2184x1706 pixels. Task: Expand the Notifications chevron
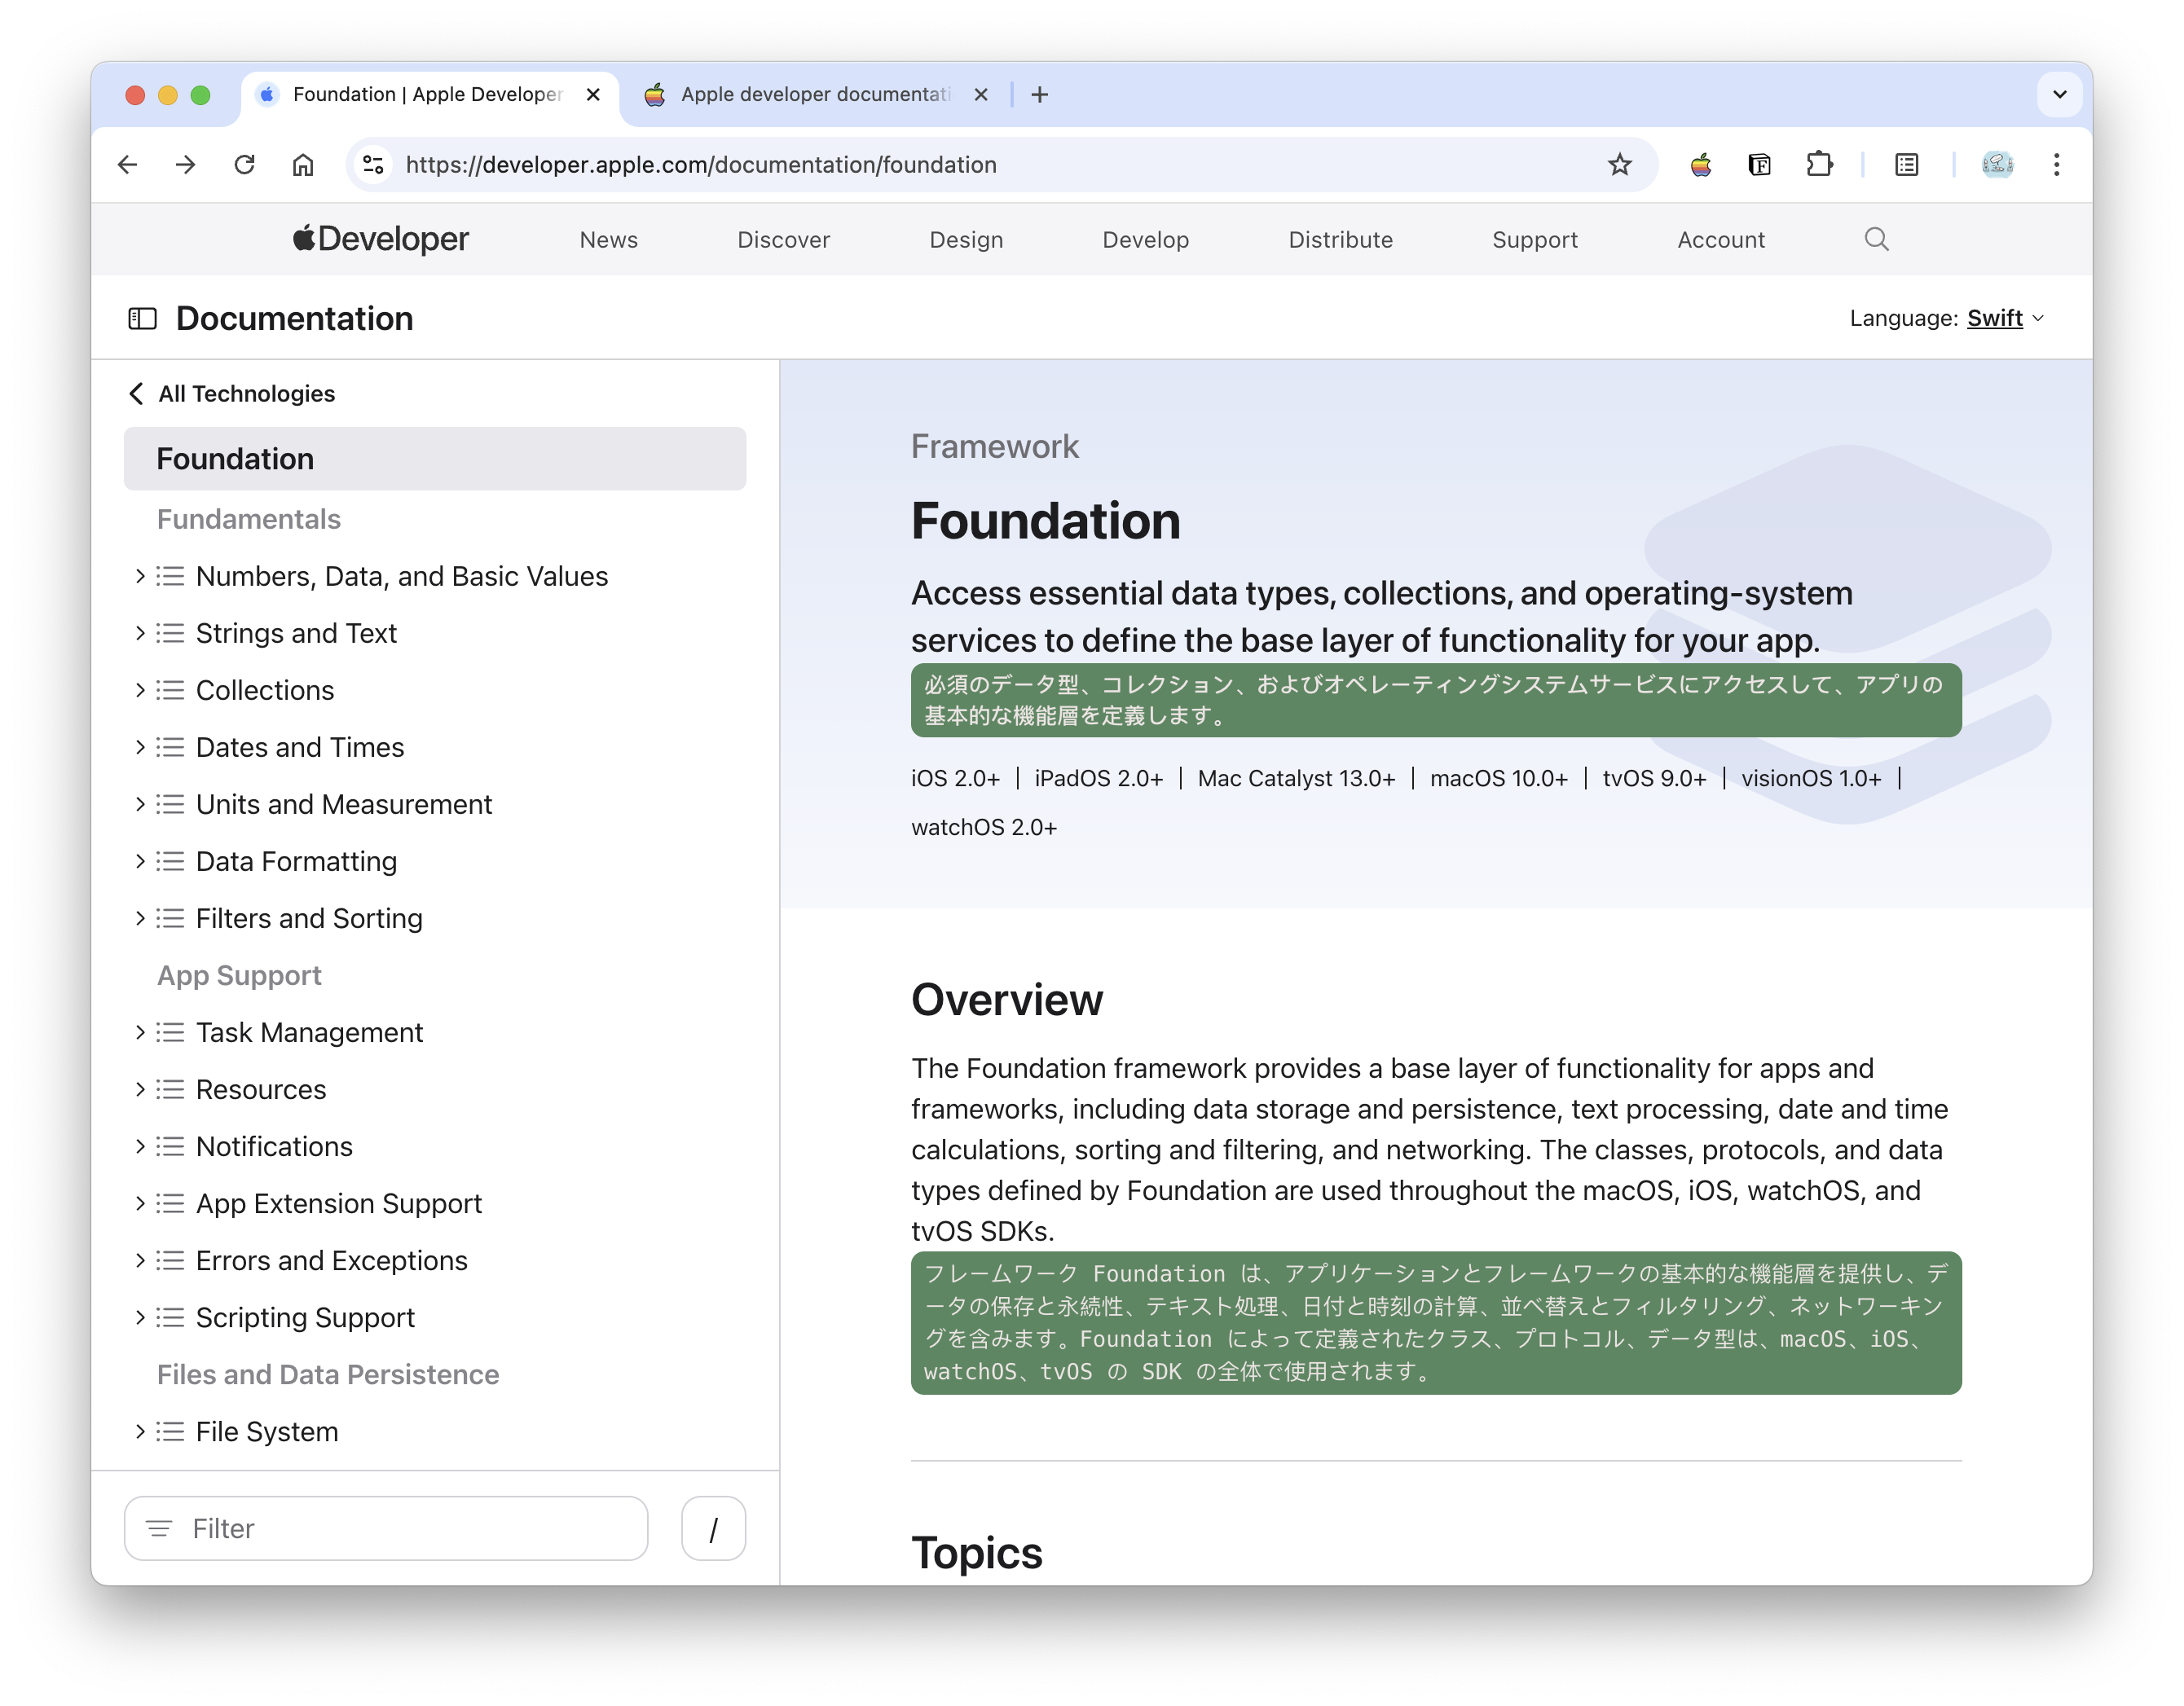coord(140,1146)
